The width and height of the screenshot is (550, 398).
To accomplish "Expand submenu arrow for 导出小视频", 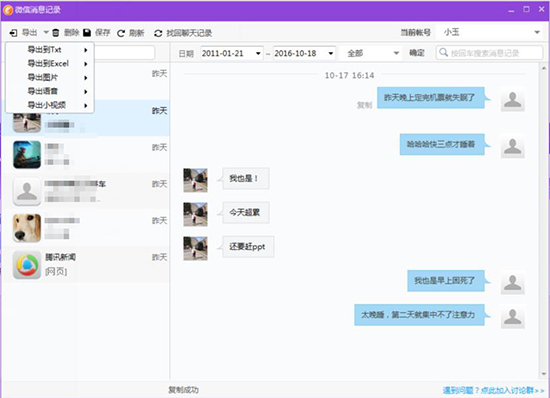I will pos(86,106).
